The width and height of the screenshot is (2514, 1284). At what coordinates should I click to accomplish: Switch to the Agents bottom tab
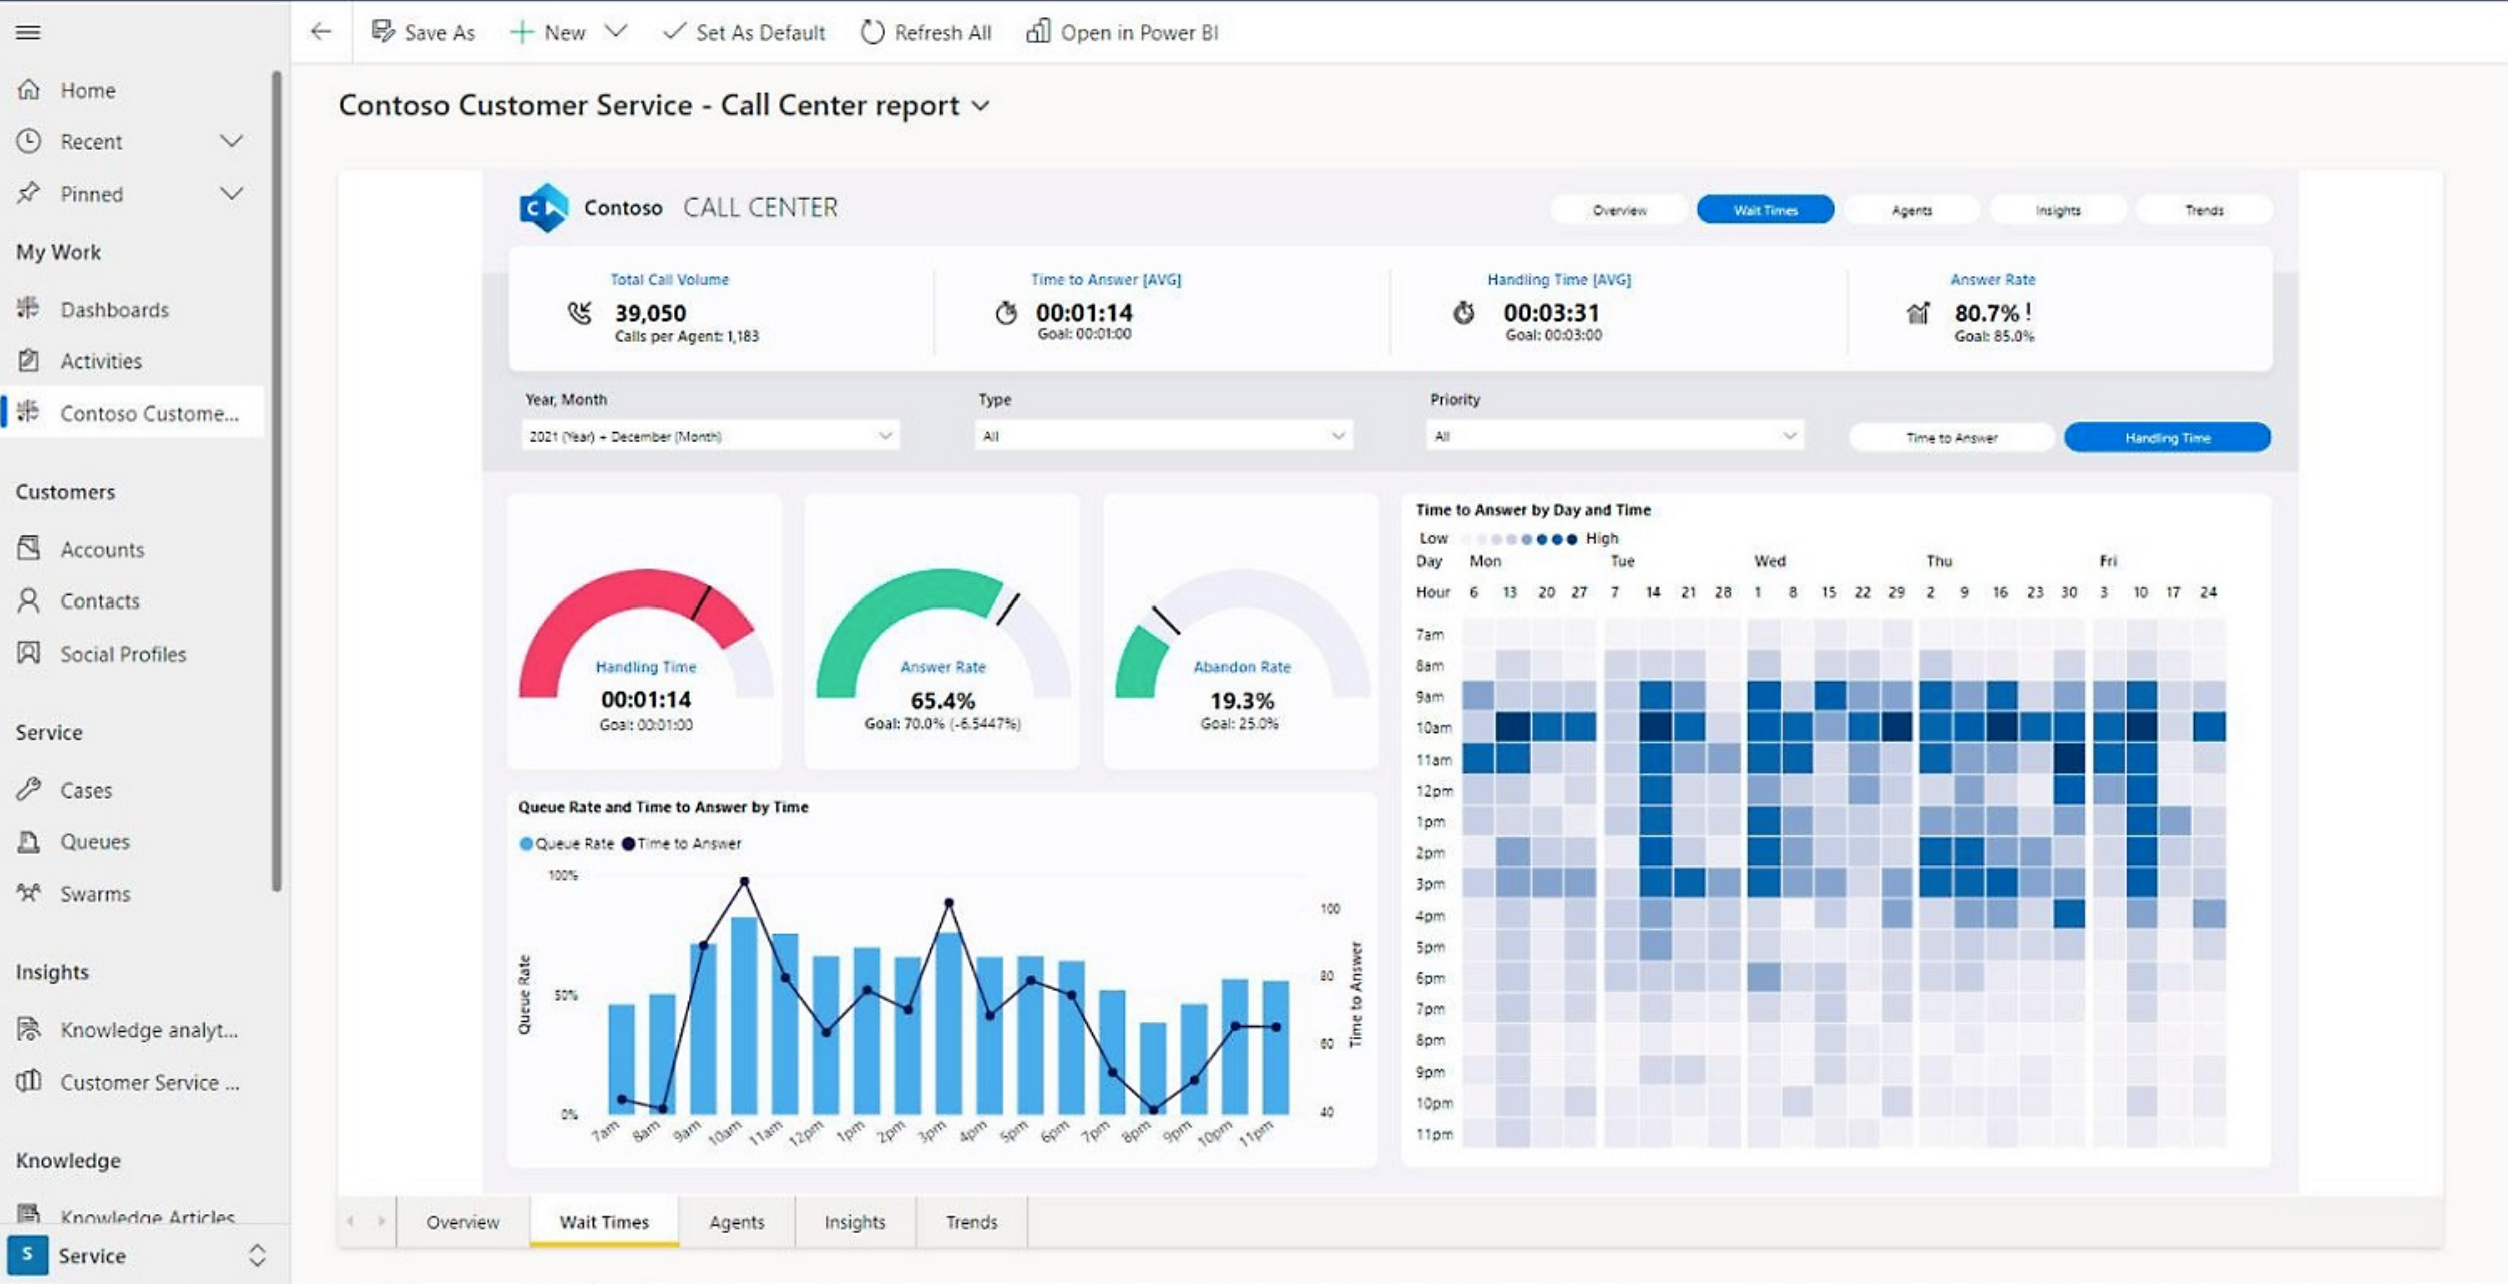737,1222
